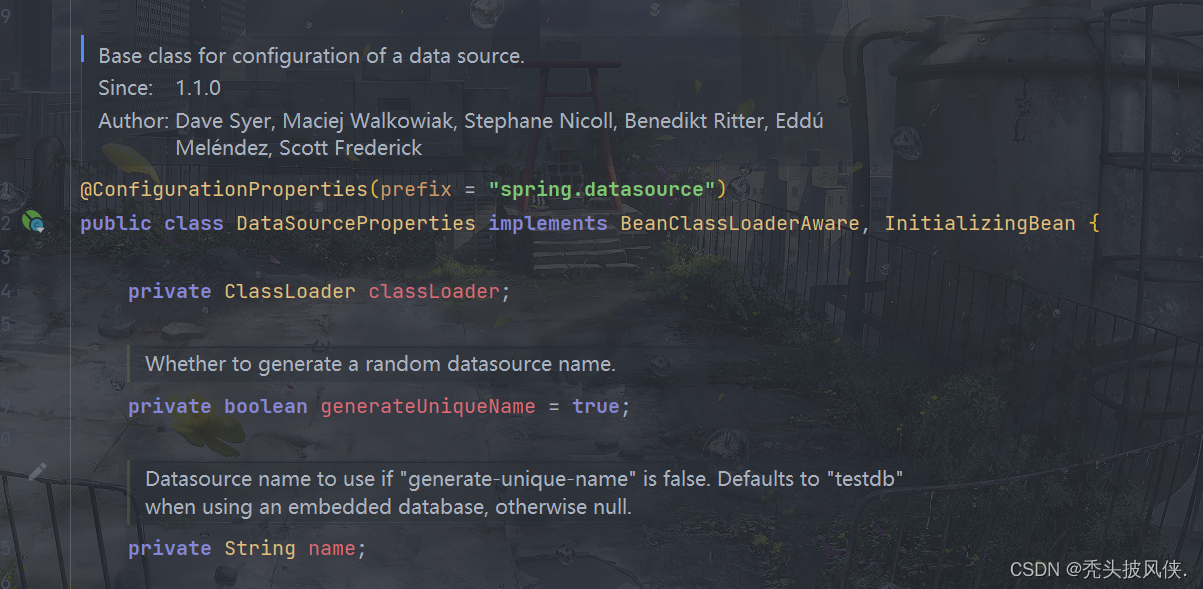The height and width of the screenshot is (589, 1203).
Task: Click the generateUniqueName field
Action: pyautogui.click(x=428, y=407)
